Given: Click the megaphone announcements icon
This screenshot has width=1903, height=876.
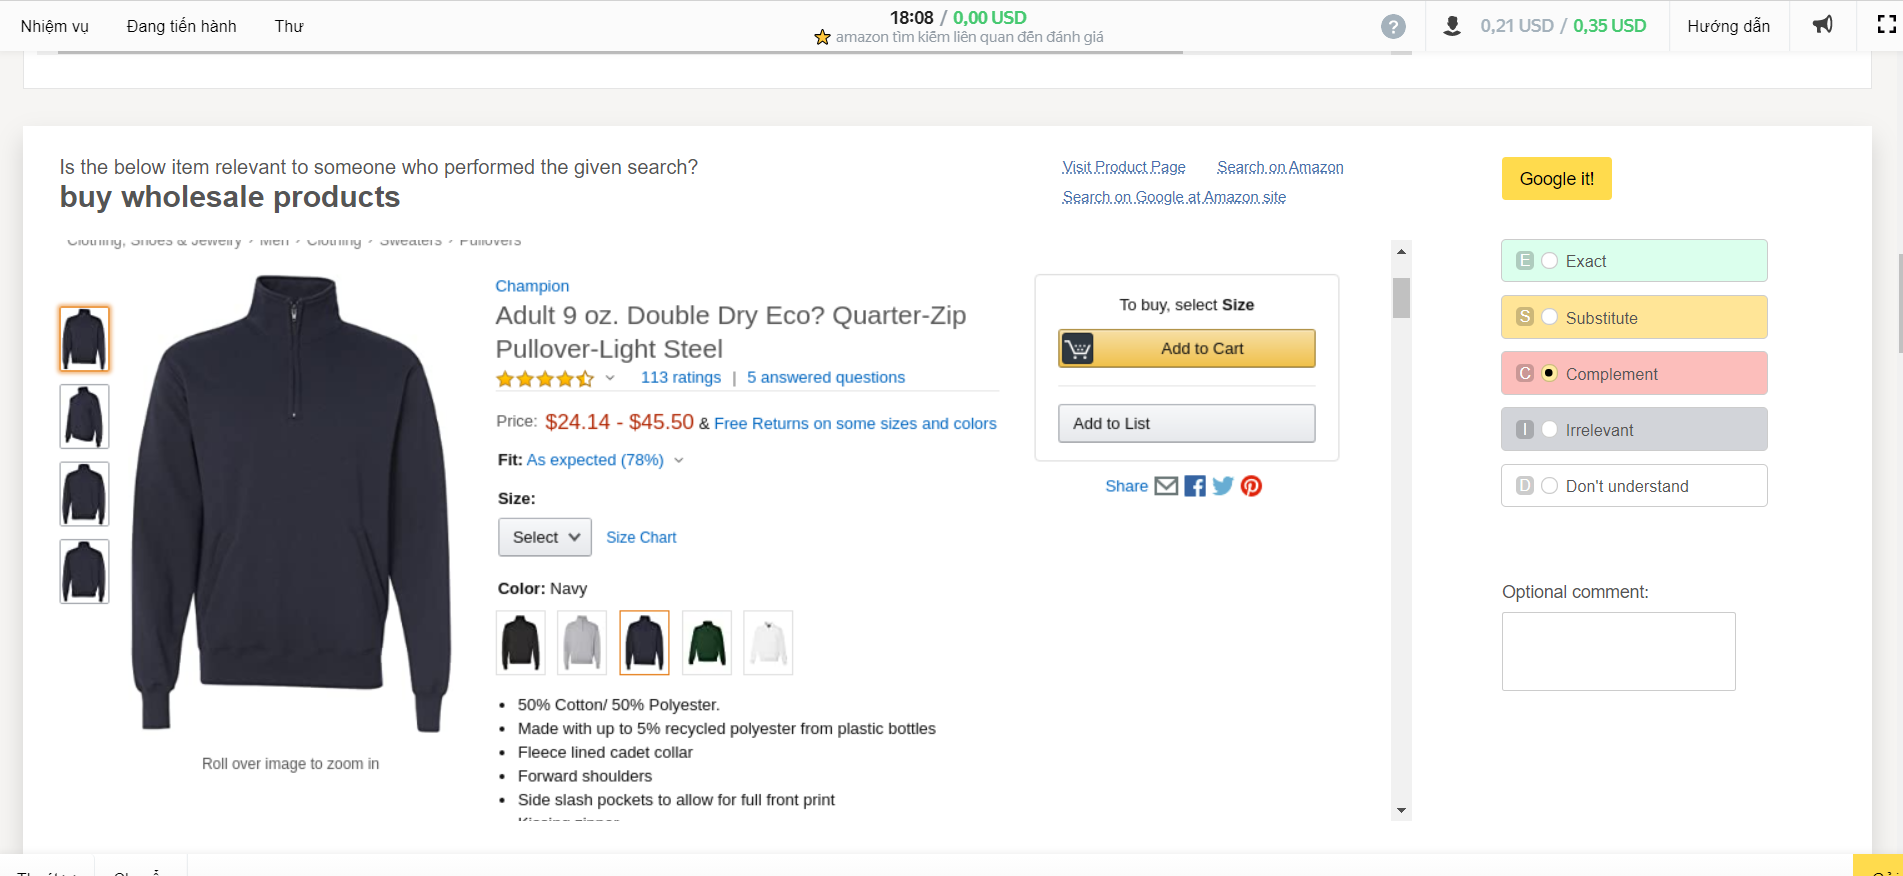Looking at the screenshot, I should (1823, 25).
